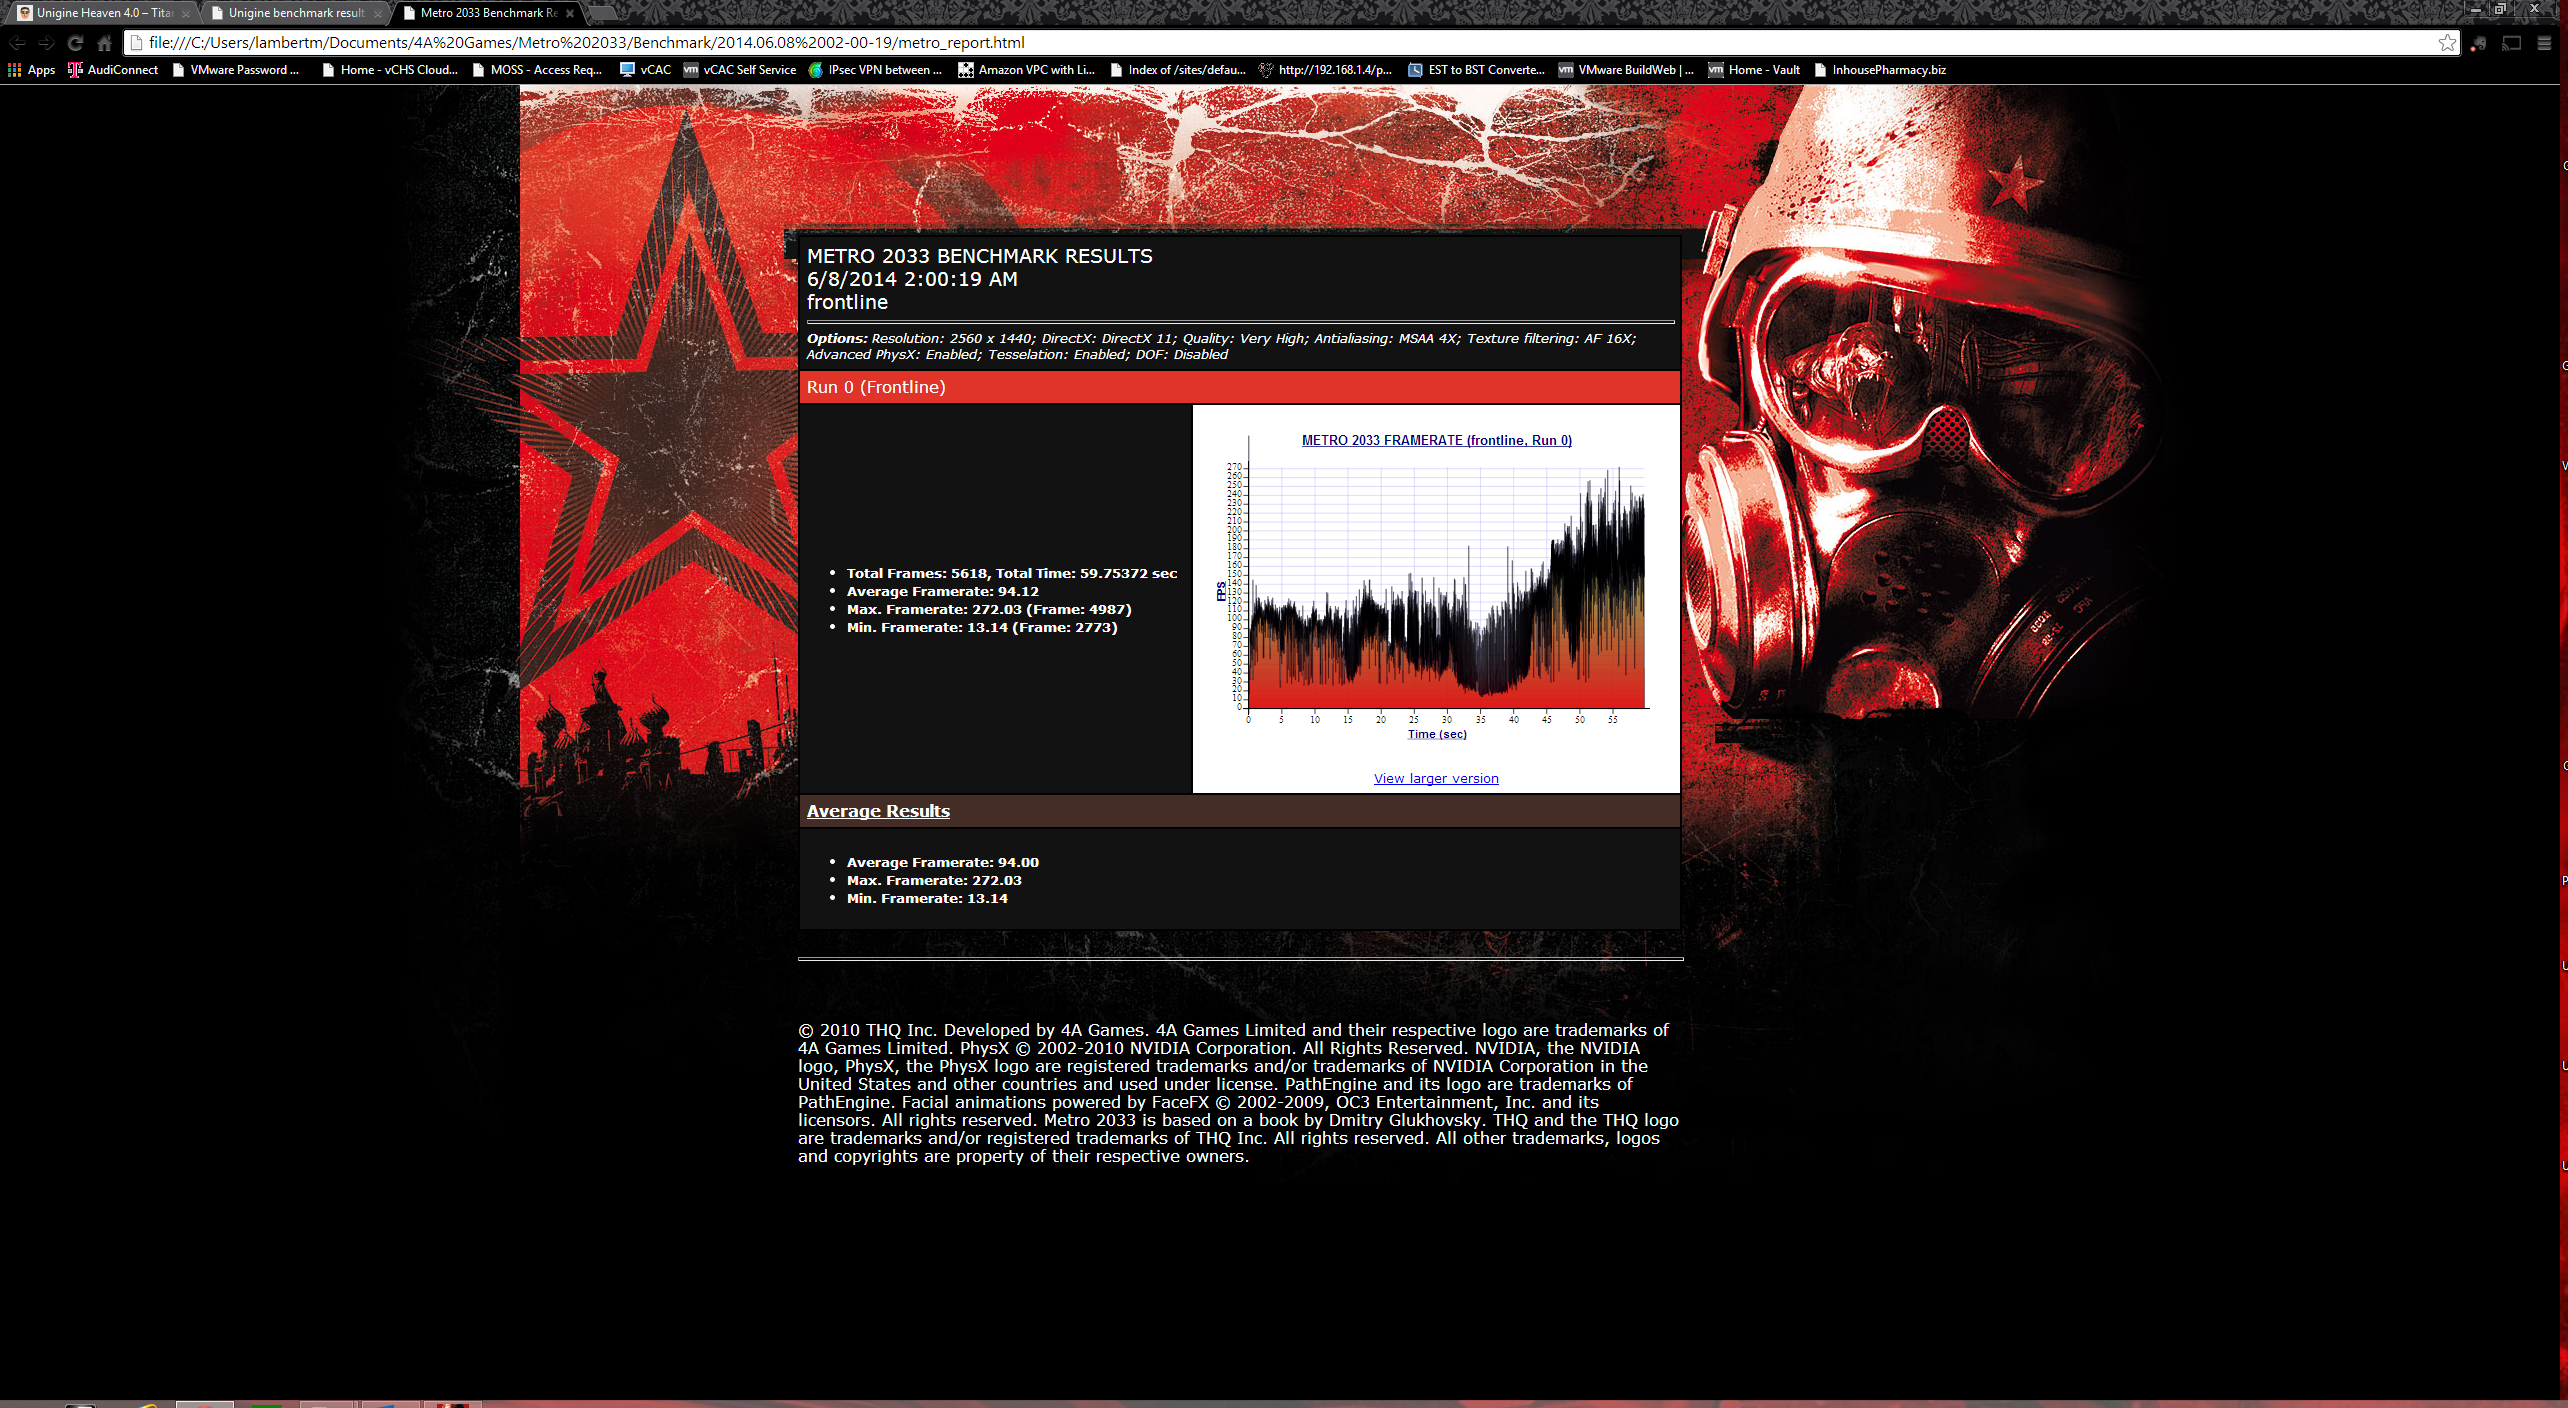Open the Evernote clipper extension
2568x1408 pixels.
click(2478, 43)
